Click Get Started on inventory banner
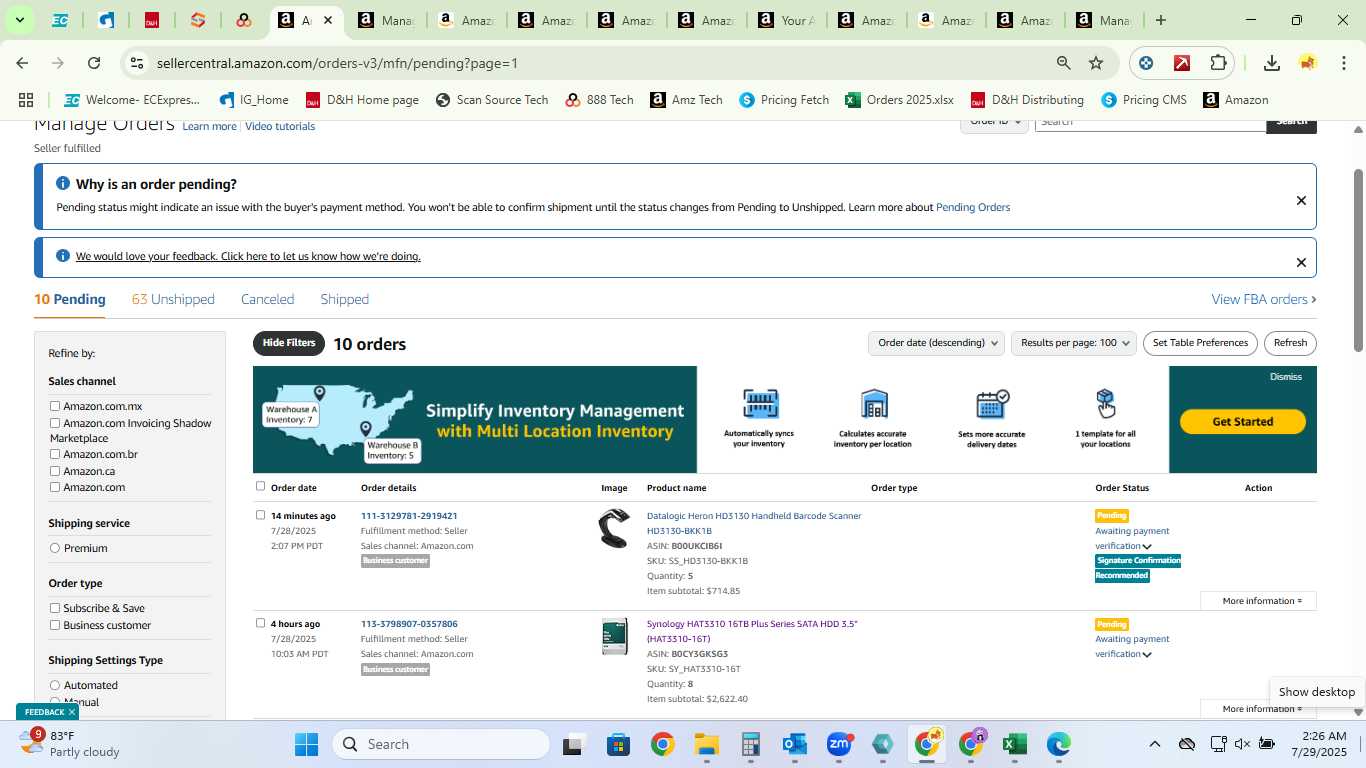The image size is (1366, 768). pyautogui.click(x=1242, y=422)
